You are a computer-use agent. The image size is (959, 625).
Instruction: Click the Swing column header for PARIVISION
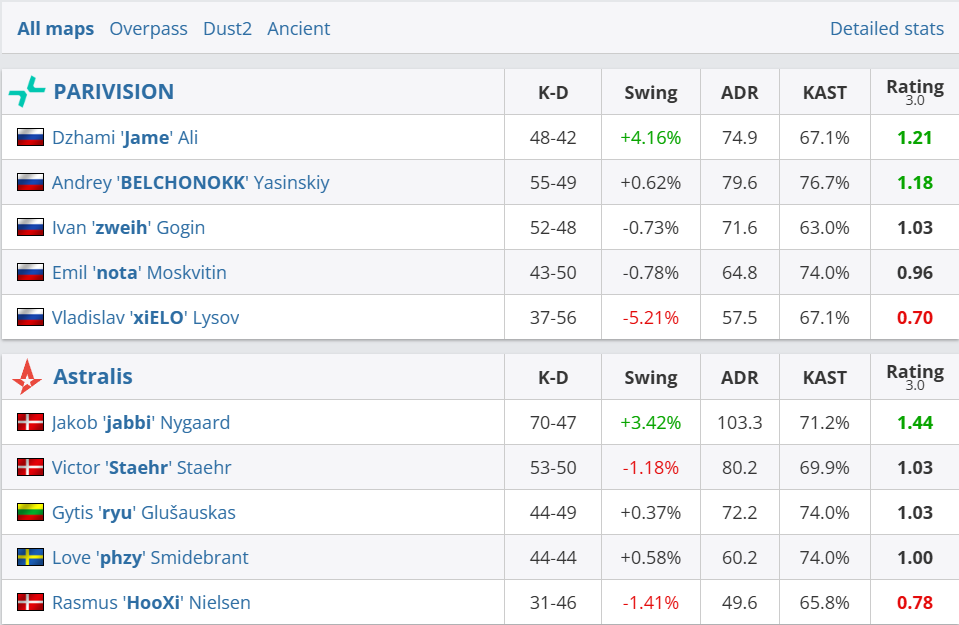pyautogui.click(x=650, y=93)
